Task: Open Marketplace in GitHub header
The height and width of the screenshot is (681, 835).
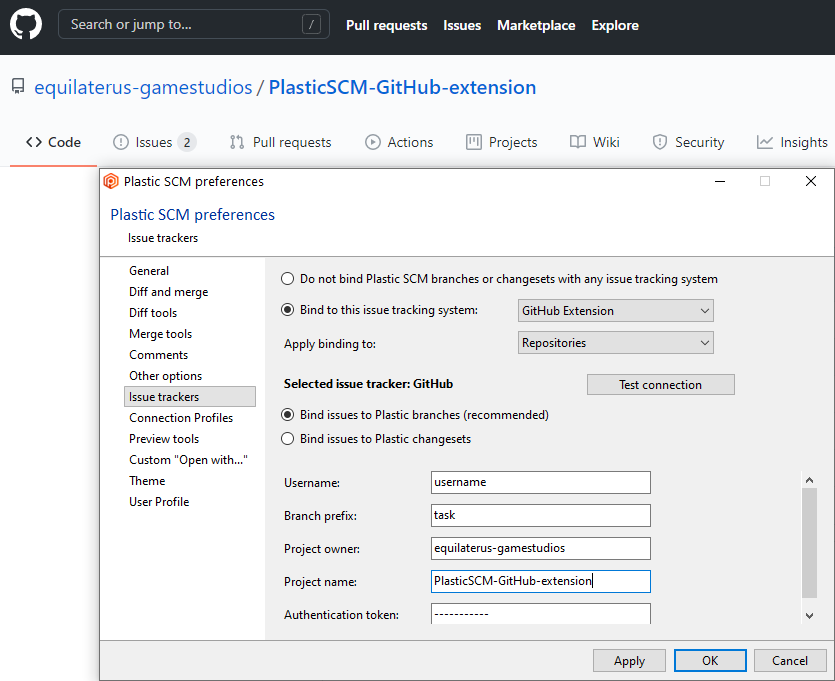Action: (x=536, y=26)
